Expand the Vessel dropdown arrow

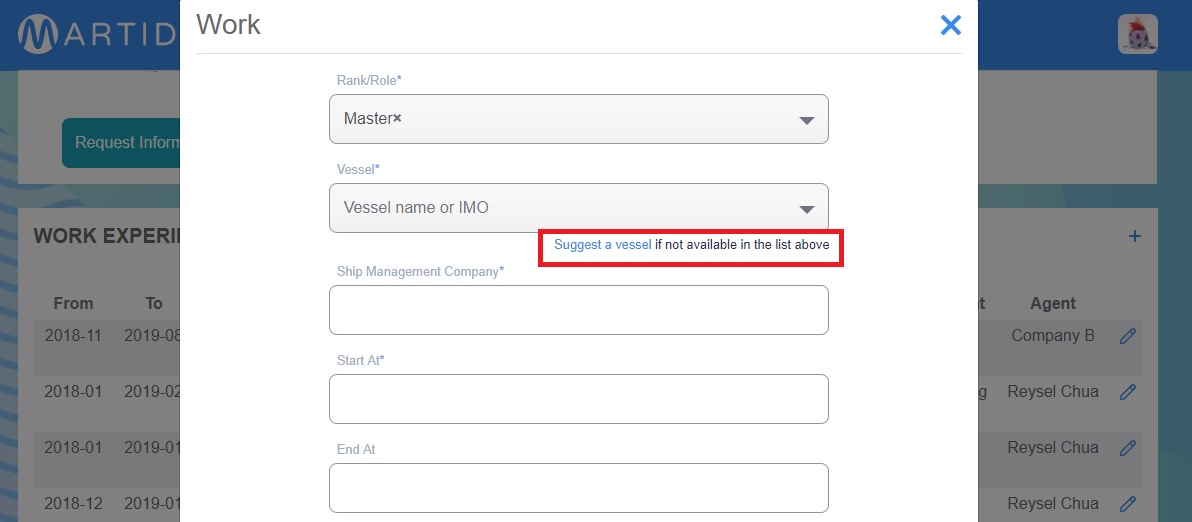point(807,209)
